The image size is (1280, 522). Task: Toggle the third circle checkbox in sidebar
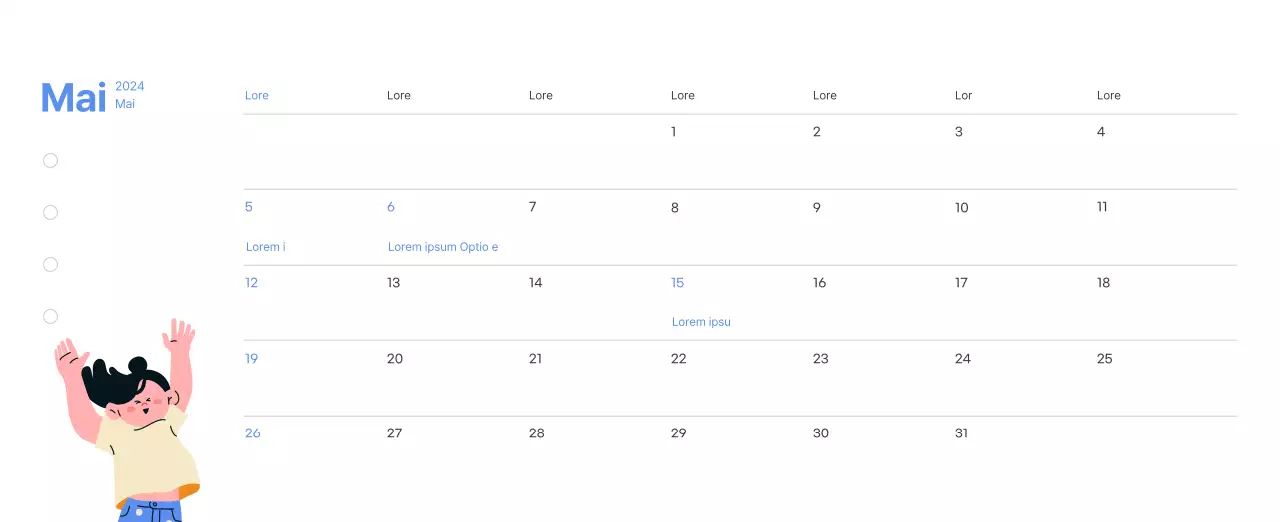pos(50,264)
